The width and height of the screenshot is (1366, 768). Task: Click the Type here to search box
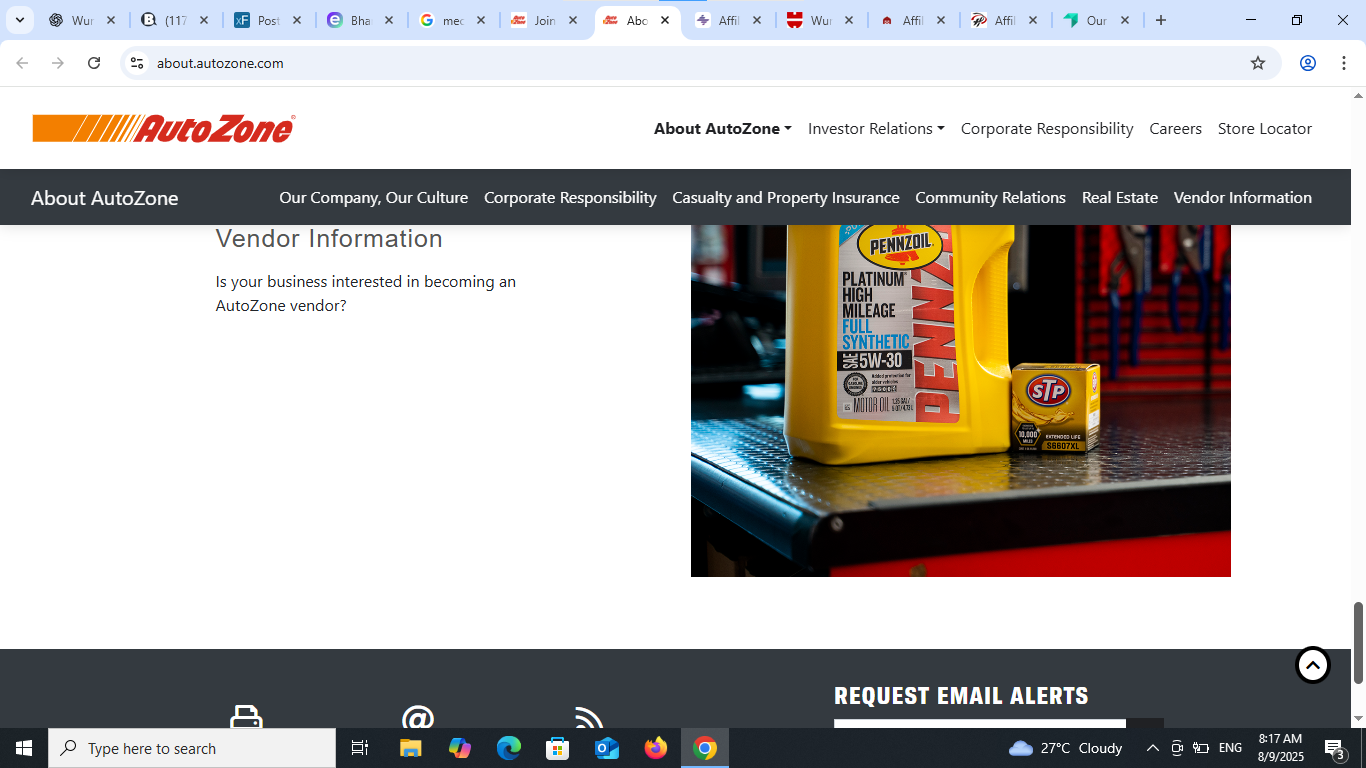click(192, 748)
